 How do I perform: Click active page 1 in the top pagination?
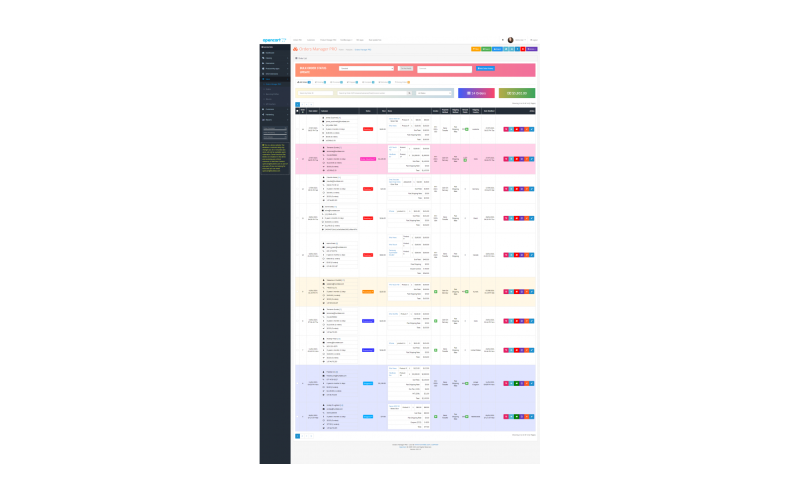[297, 105]
